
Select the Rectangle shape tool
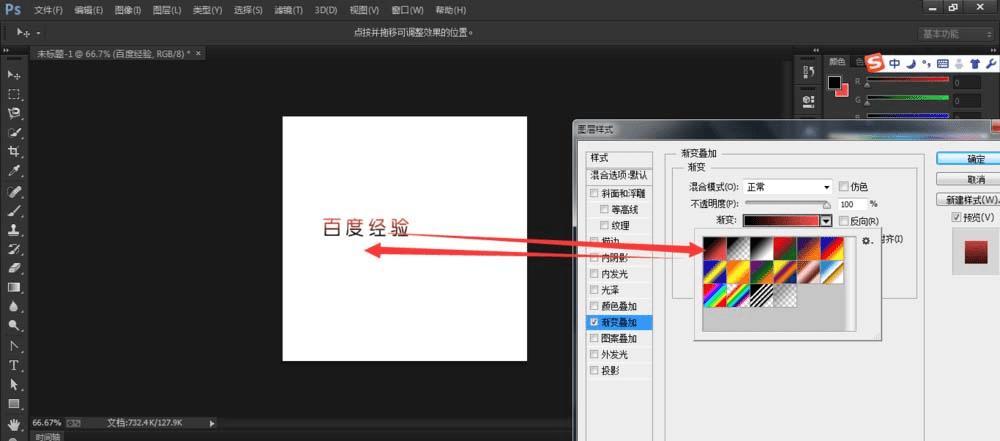click(14, 404)
